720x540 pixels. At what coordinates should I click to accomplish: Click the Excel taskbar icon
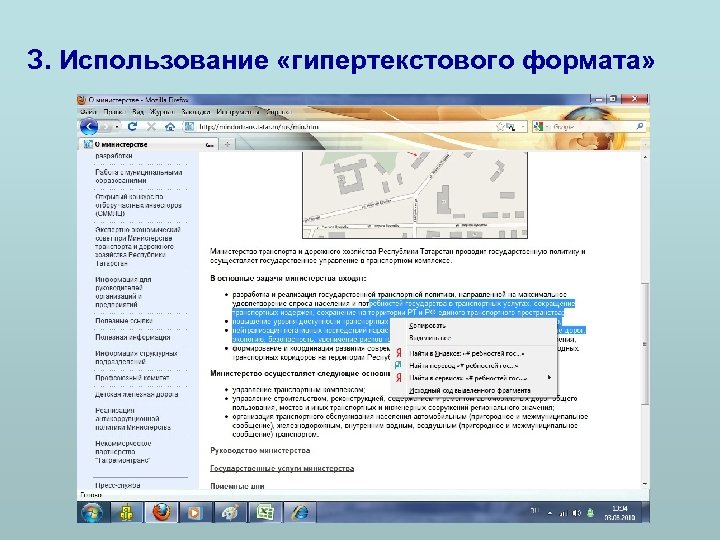pyautogui.click(x=264, y=512)
